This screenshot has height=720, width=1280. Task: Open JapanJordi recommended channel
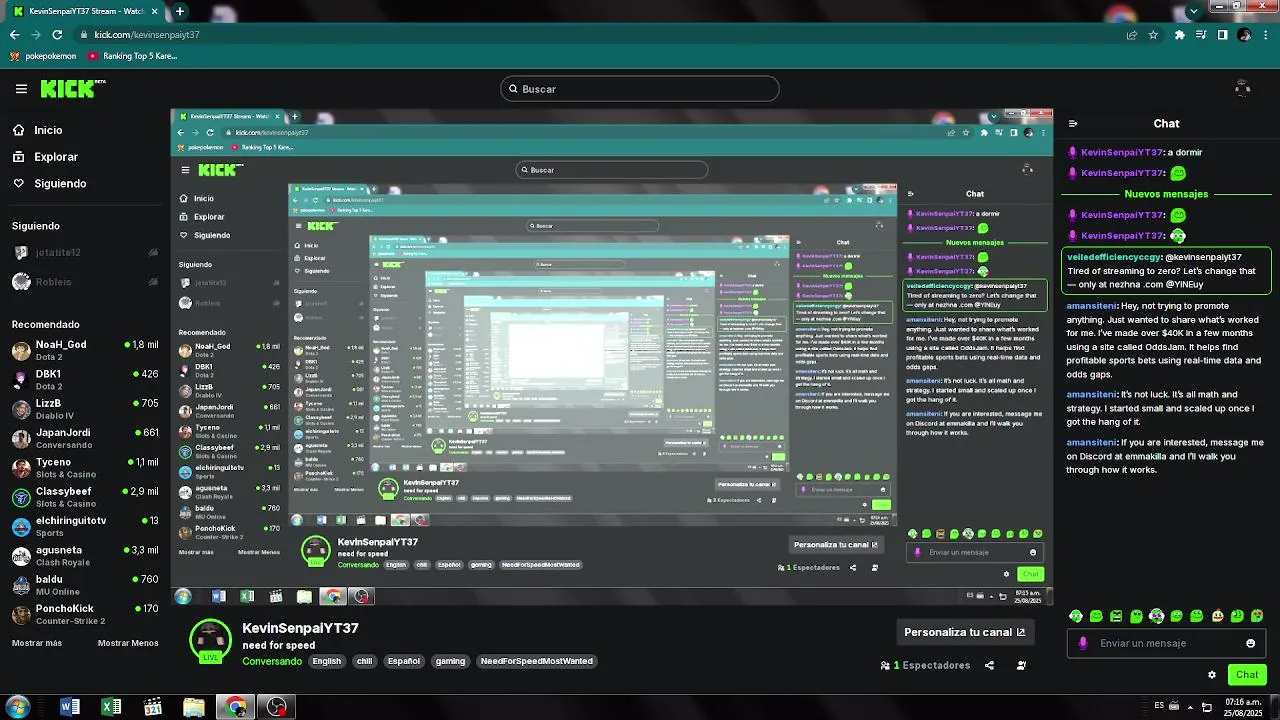click(x=85, y=438)
